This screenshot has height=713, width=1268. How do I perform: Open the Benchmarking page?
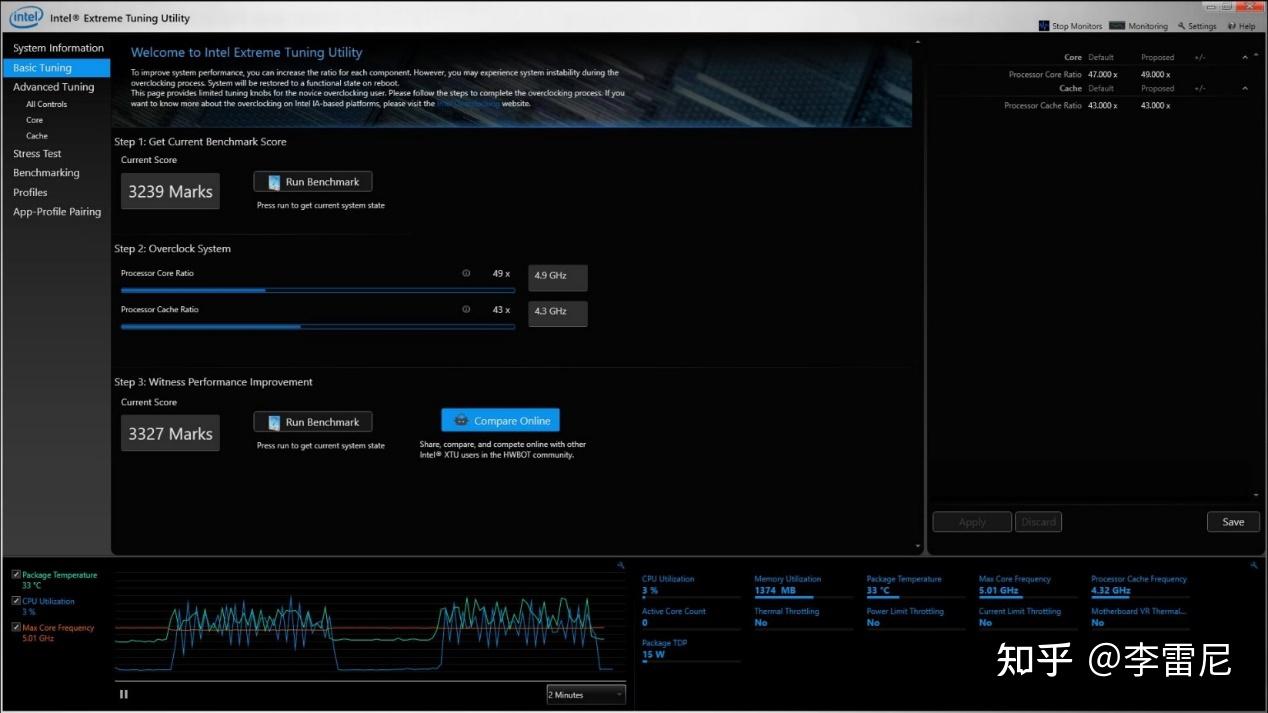46,173
